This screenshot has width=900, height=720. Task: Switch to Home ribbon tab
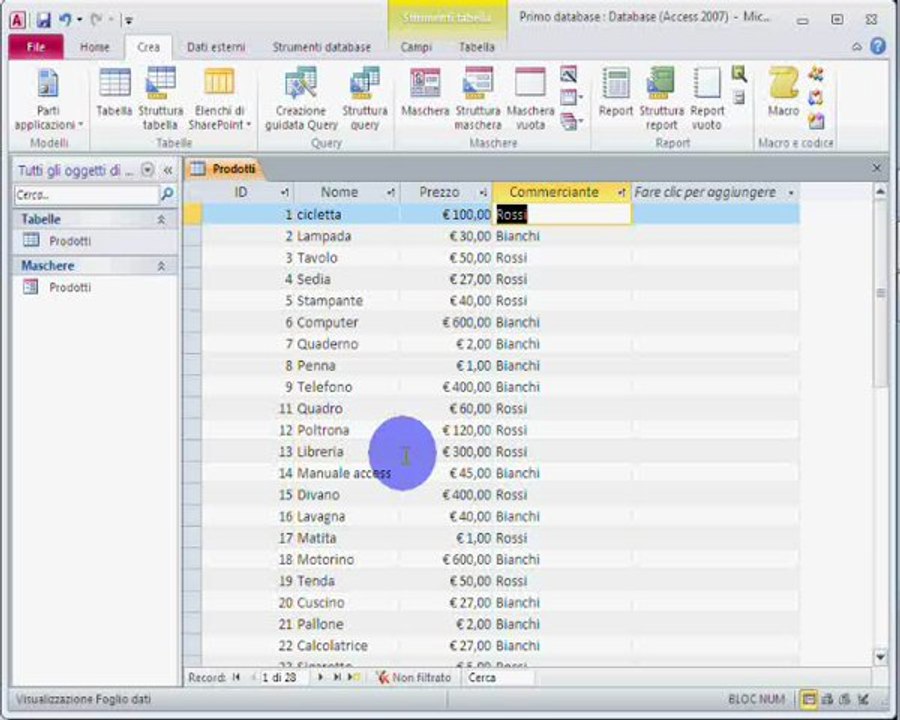[x=95, y=47]
